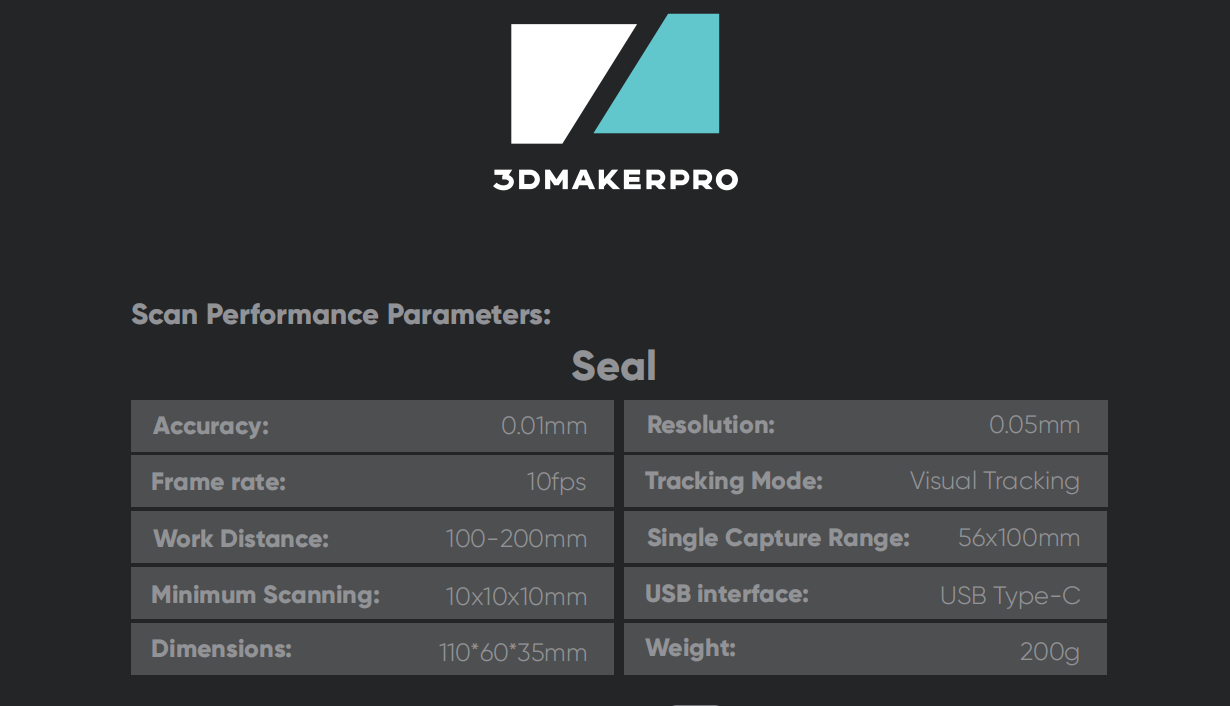The image size is (1230, 706).
Task: Select the Resolution label
Action: [x=711, y=425]
